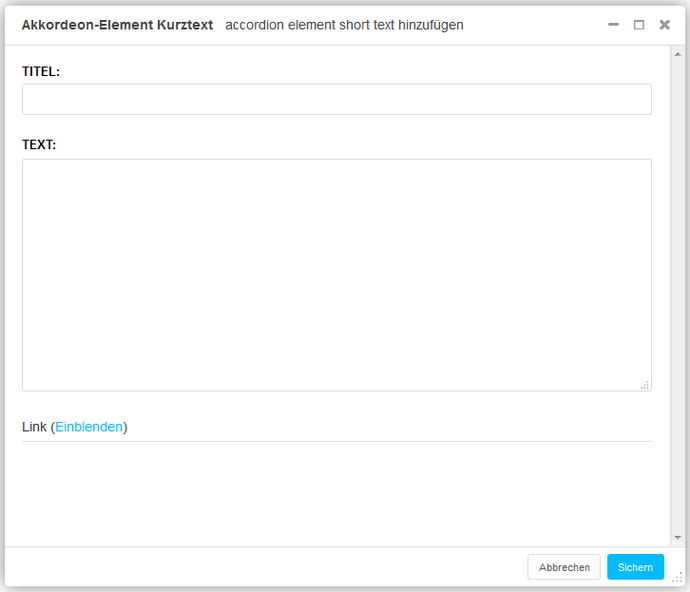This screenshot has width=690, height=592.
Task: Click the scrollbar up arrow
Action: tap(678, 54)
